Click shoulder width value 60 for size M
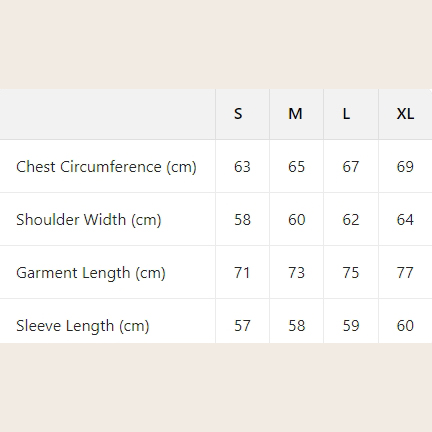 pos(297,220)
